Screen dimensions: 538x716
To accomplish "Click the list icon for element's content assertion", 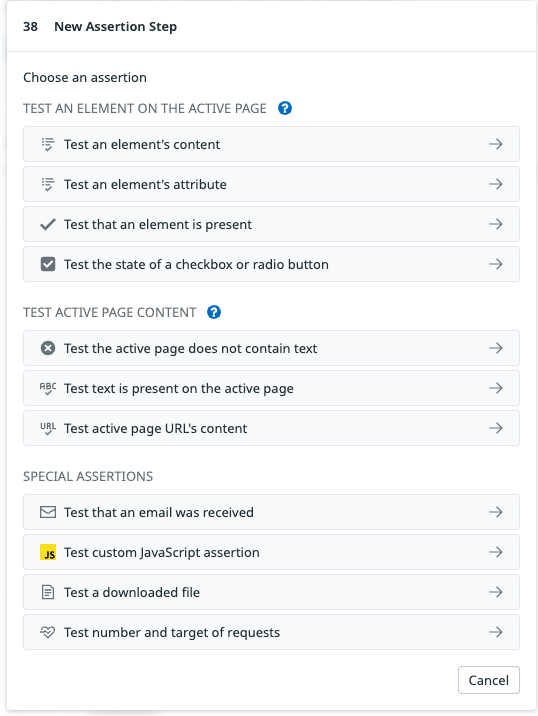I will tap(48, 144).
